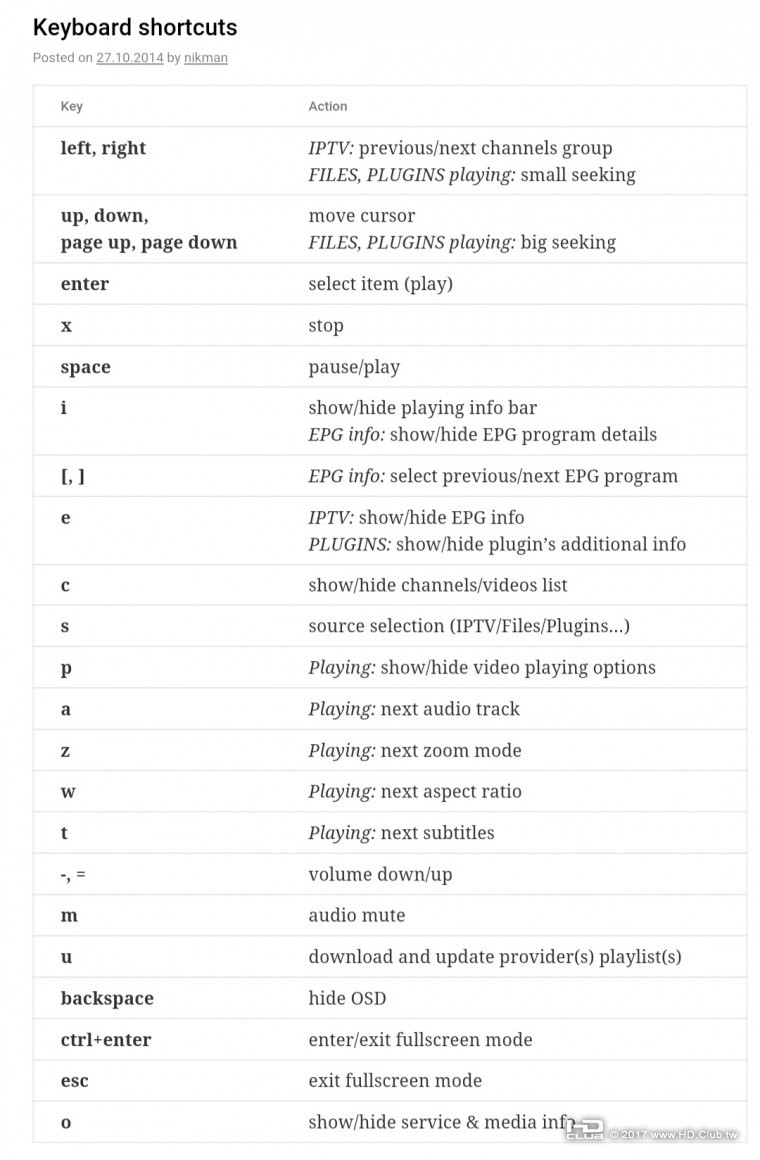Click the 'select item (play)' action text
760x1160 pixels.
(380, 284)
